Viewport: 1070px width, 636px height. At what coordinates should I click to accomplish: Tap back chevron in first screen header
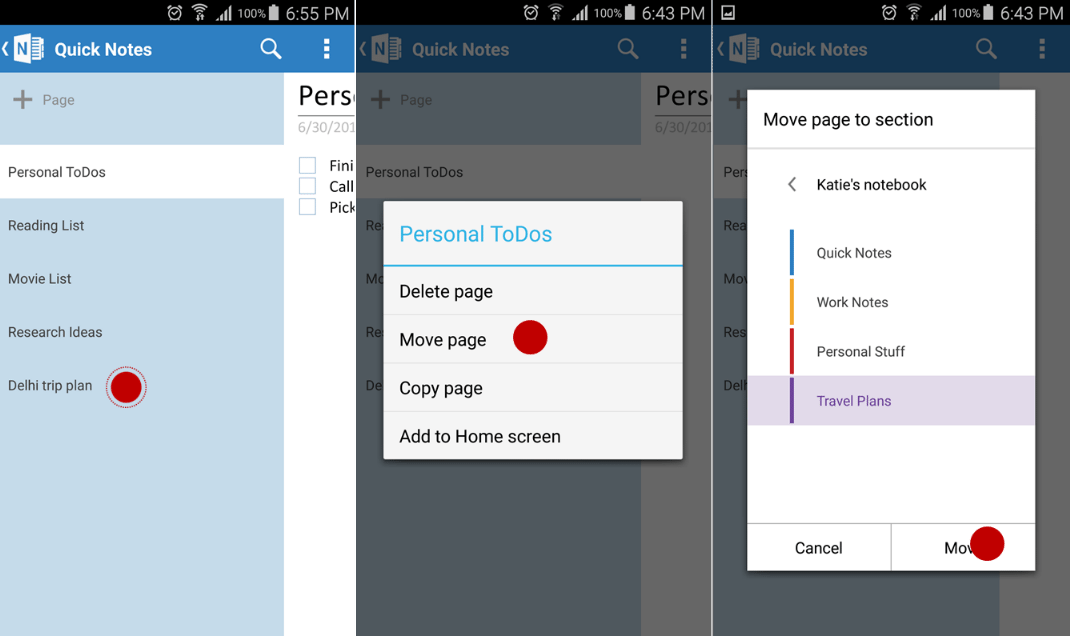tap(5, 48)
